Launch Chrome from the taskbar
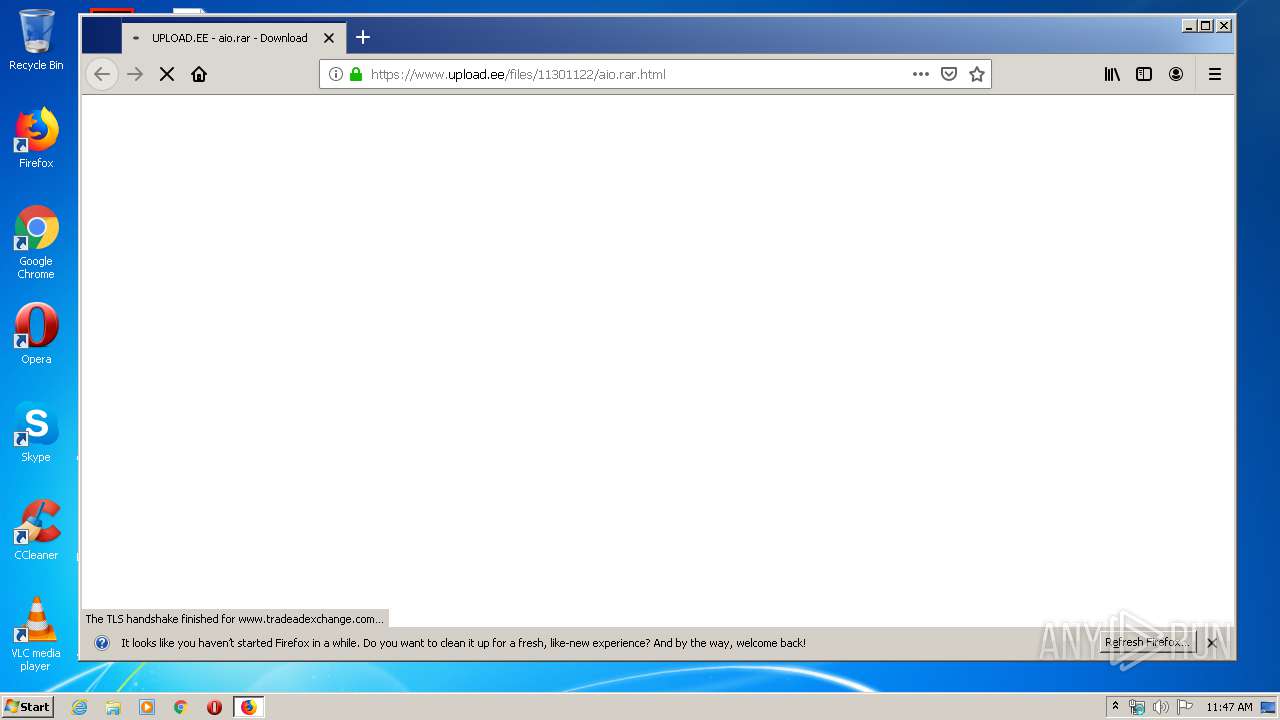 point(181,707)
